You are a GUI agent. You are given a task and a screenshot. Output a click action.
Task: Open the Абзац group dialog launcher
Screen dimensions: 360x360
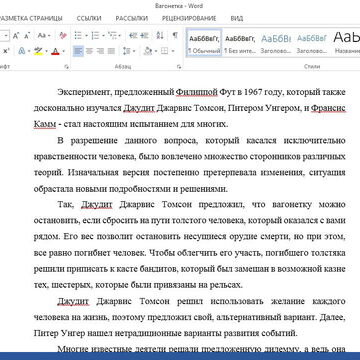click(x=179, y=67)
